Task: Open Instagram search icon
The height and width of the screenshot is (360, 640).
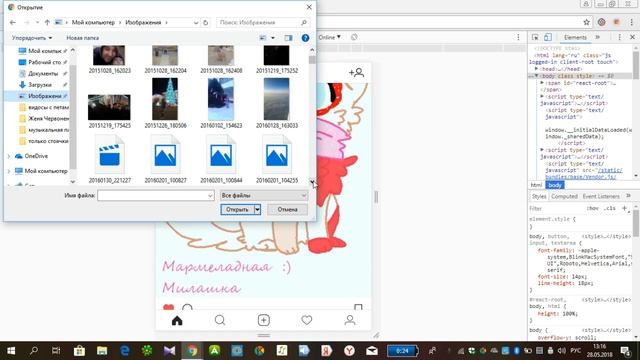Action: click(220, 320)
